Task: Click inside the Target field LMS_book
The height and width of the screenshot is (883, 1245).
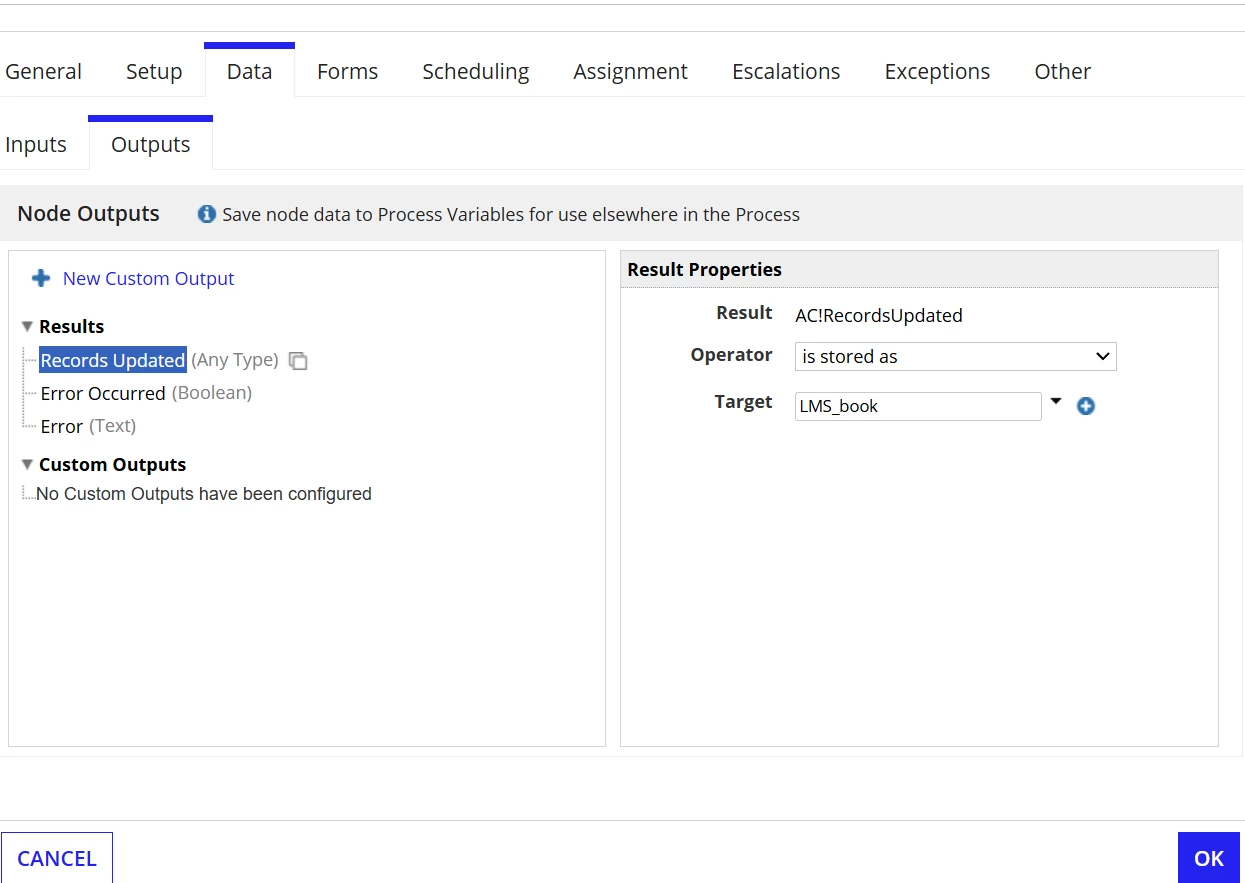Action: click(x=918, y=406)
